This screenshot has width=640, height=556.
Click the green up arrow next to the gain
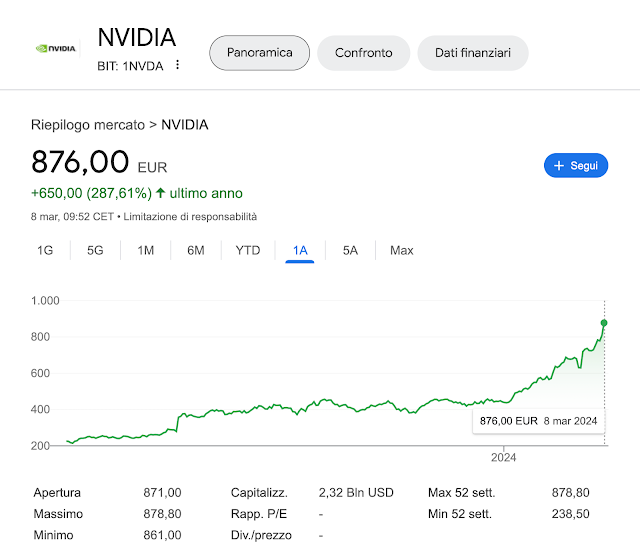[160, 193]
